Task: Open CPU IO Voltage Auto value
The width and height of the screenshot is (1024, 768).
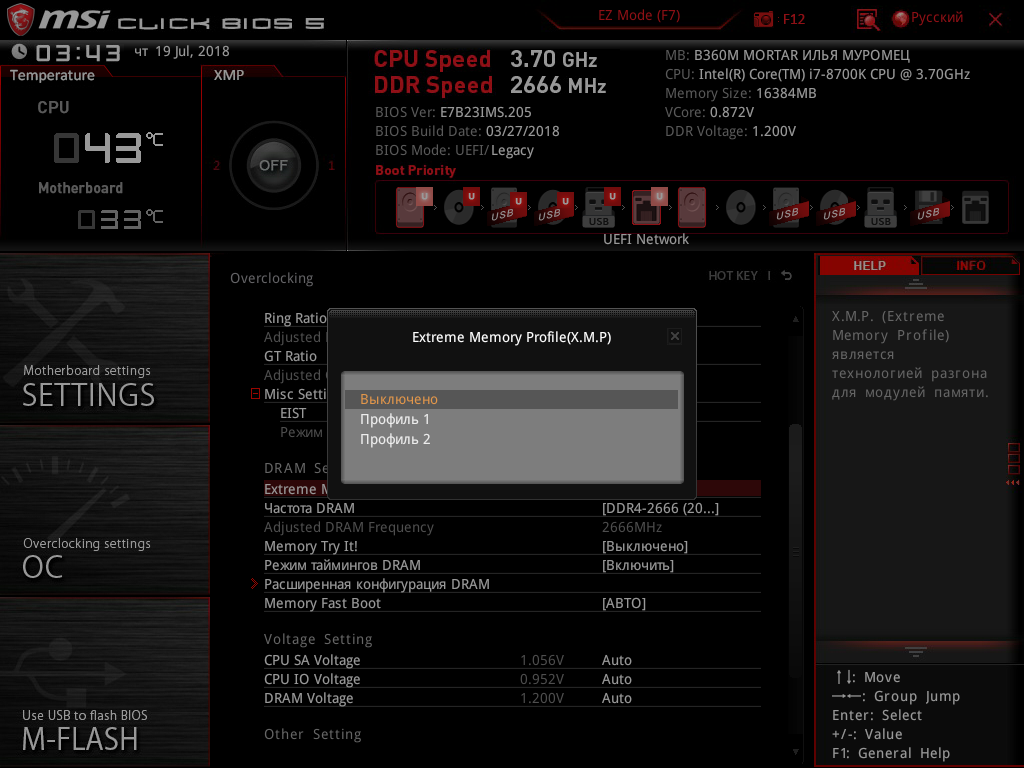Action: click(x=616, y=679)
